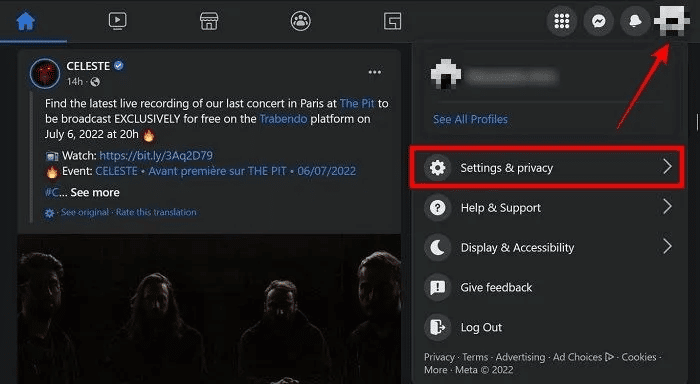Select Give feedback menu item
Image resolution: width=700 pixels, height=384 pixels.
(547, 288)
